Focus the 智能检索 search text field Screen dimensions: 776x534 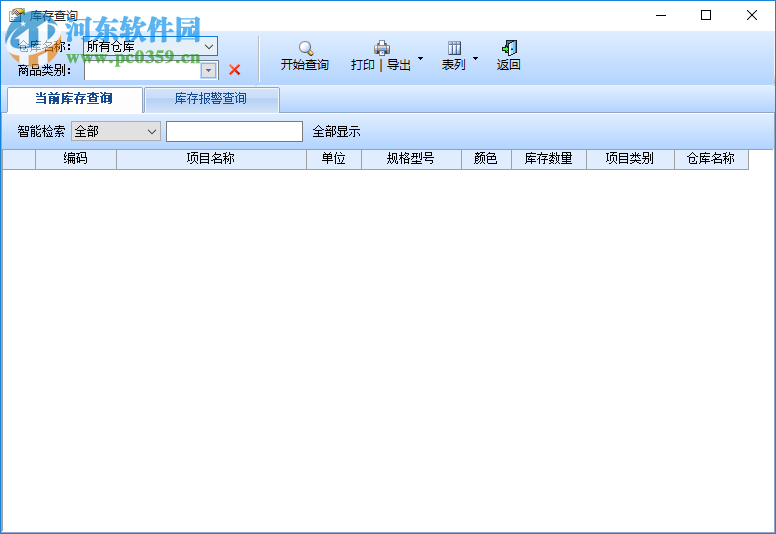[x=234, y=132]
